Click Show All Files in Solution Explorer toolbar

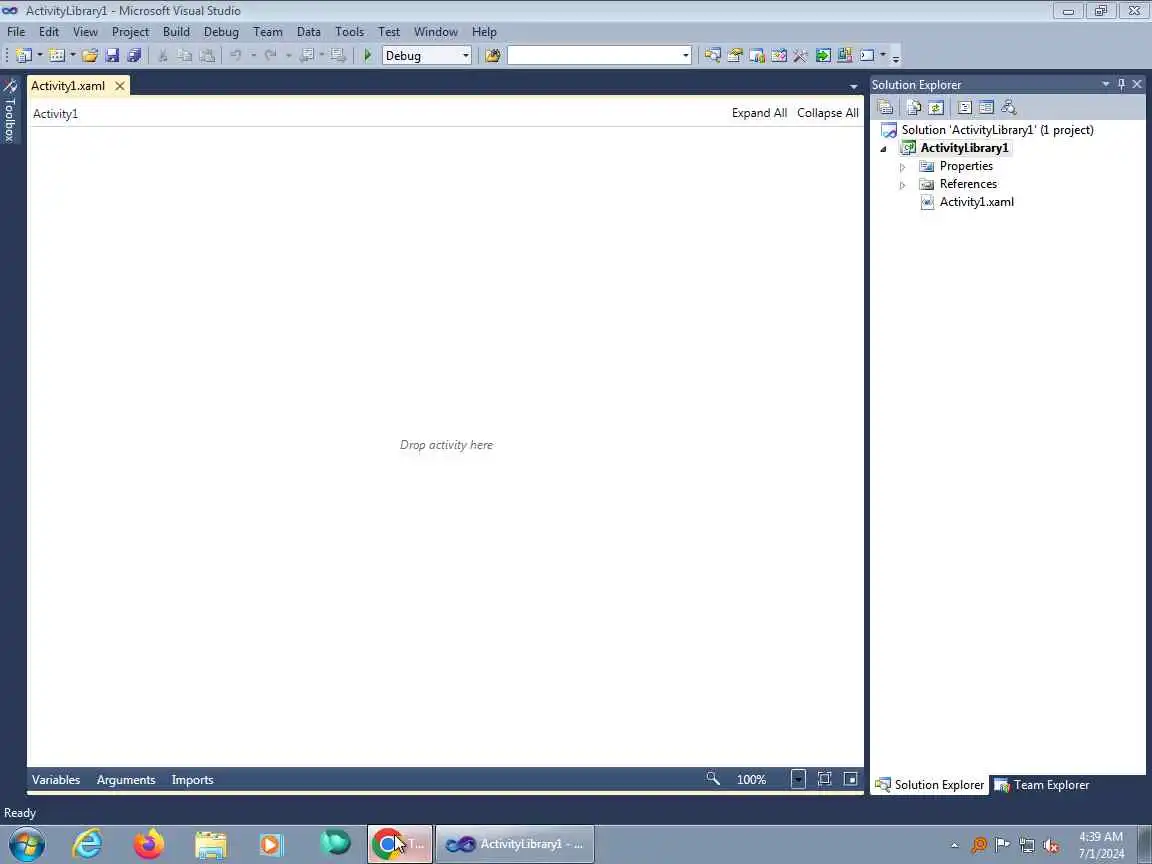(913, 107)
